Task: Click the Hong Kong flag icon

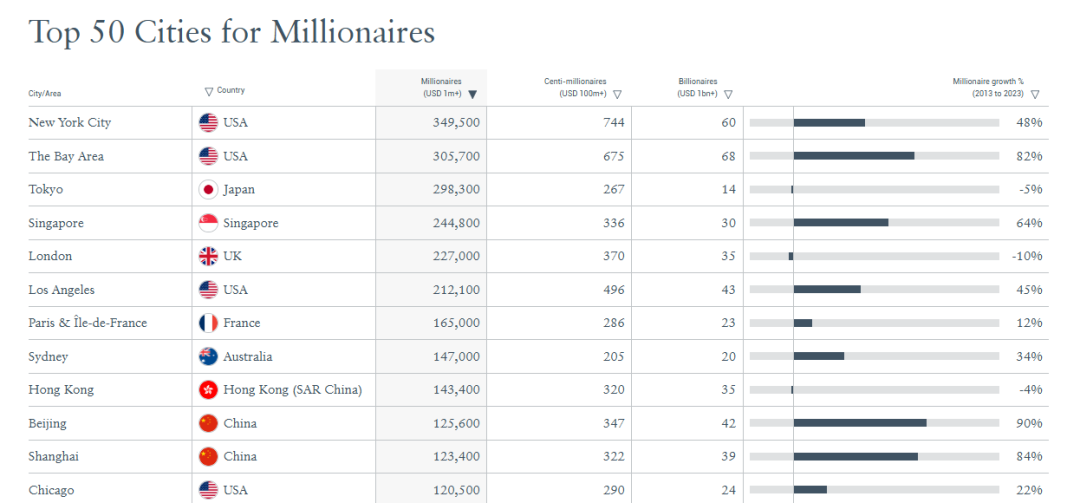Action: 208,390
